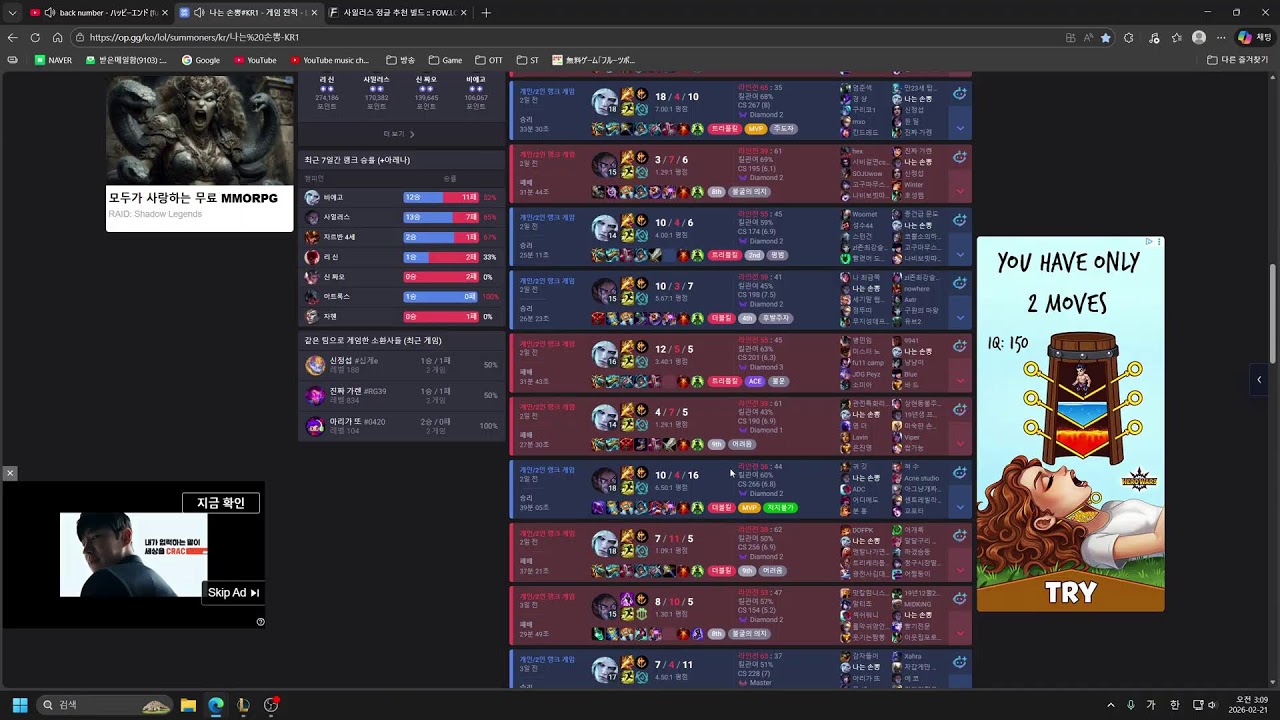
Task: Click the AI robot icon on 7/11/5 match
Action: 960,535
